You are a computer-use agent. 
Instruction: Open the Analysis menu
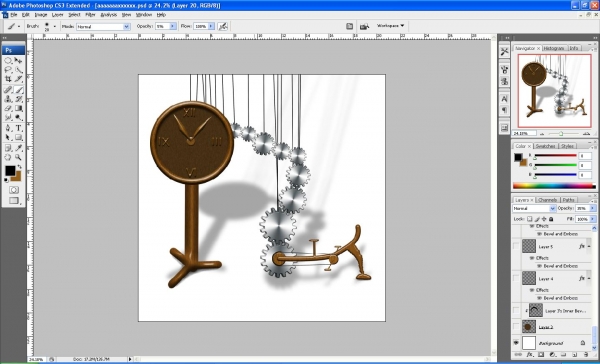pyautogui.click(x=109, y=15)
